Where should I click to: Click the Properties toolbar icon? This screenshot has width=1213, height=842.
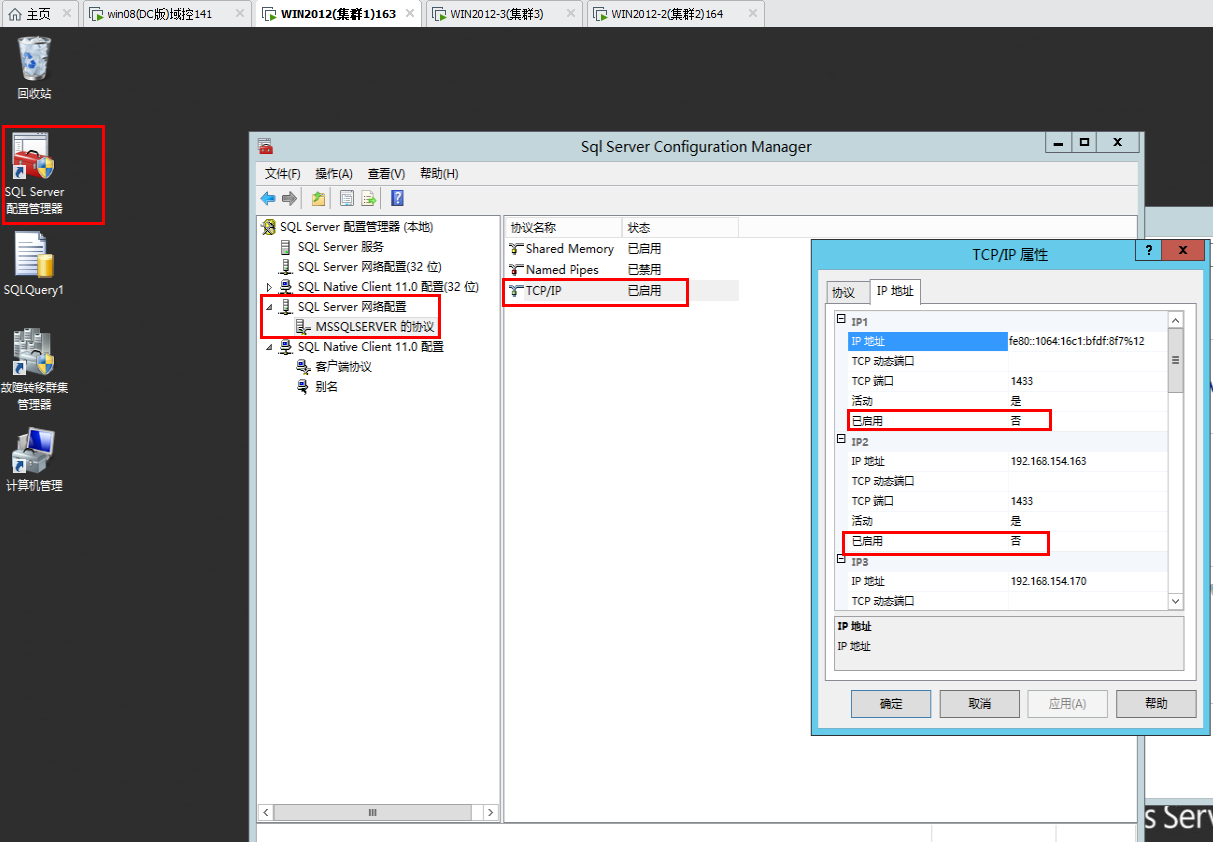pos(347,198)
